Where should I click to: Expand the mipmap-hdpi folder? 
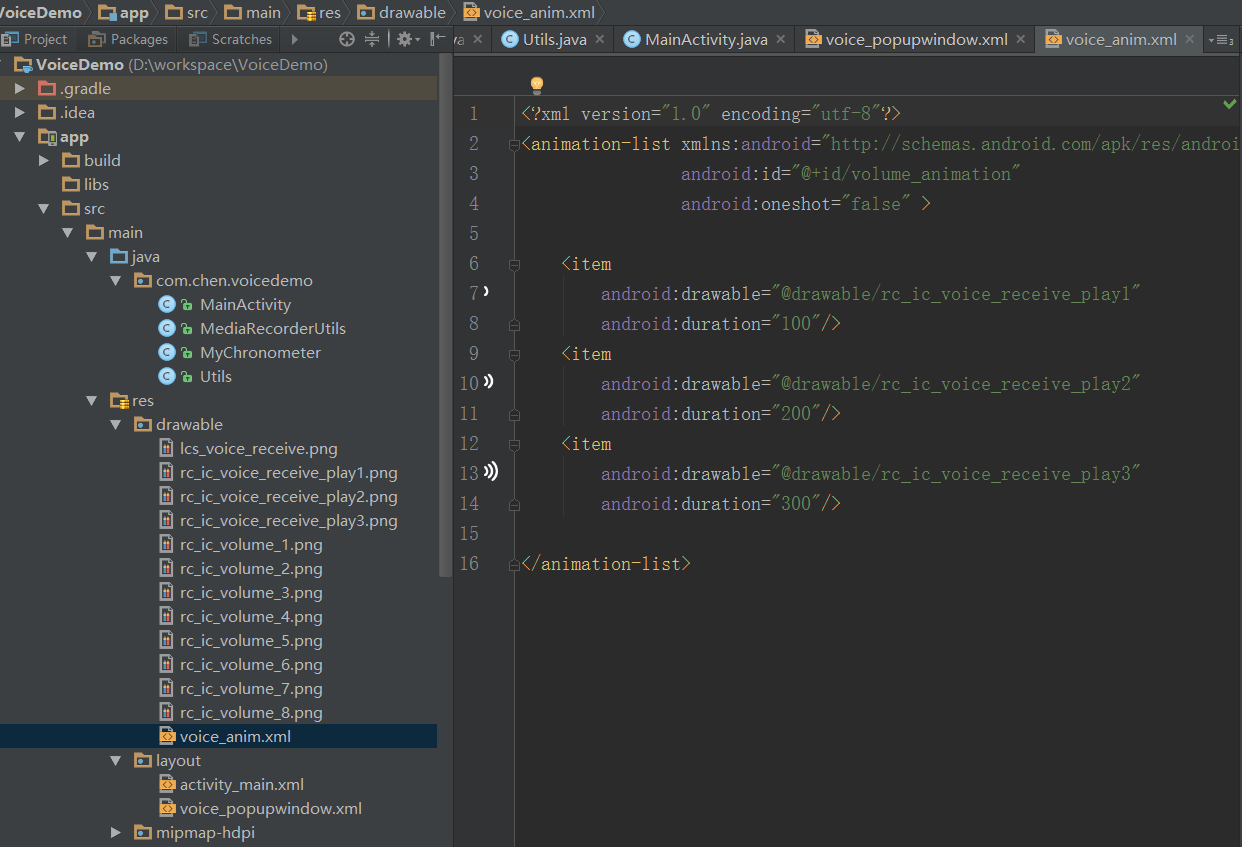pyautogui.click(x=118, y=833)
